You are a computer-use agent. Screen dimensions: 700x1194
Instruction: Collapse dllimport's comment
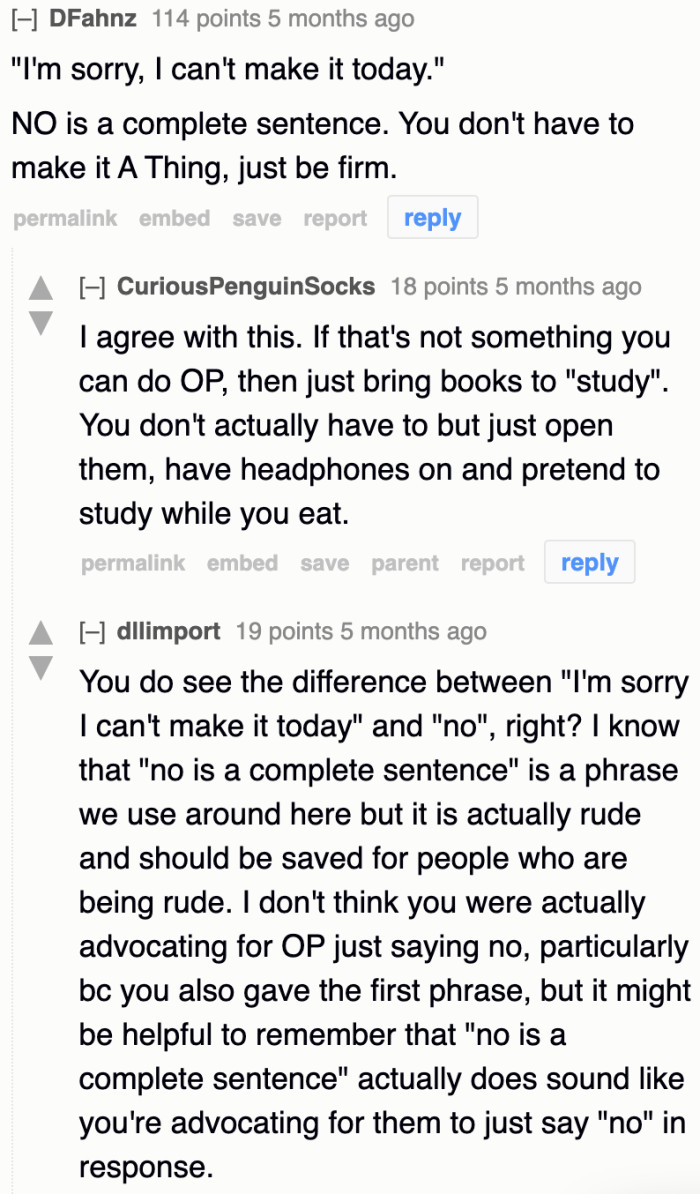[92, 631]
